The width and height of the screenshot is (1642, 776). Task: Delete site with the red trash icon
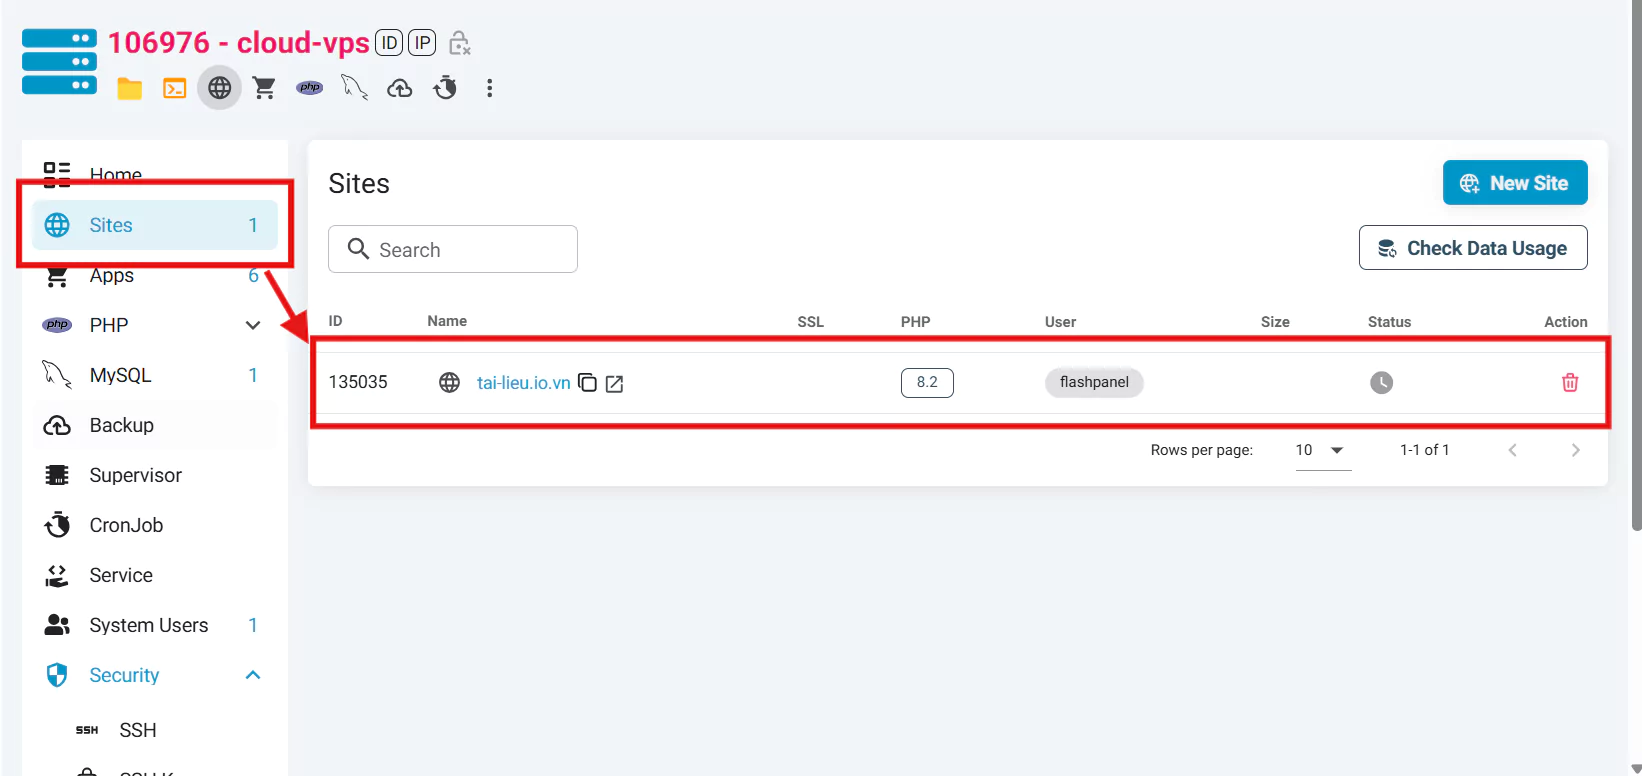pos(1569,383)
